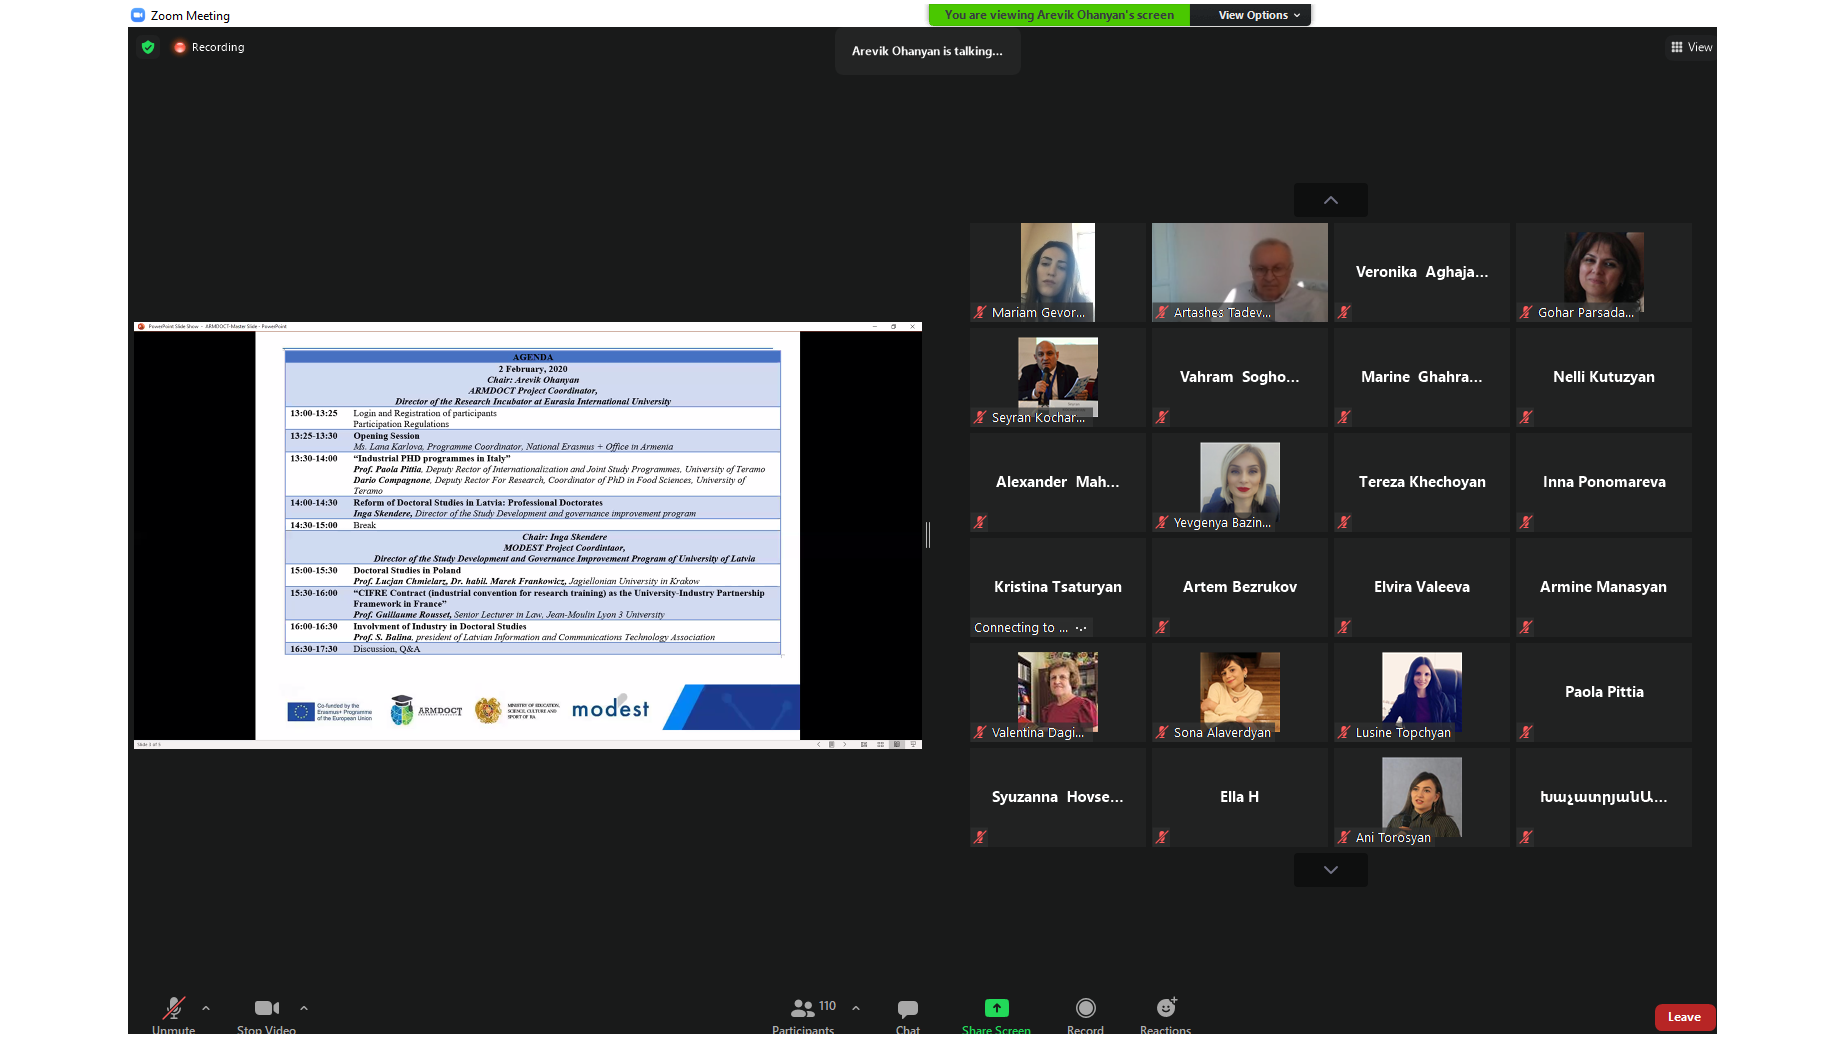Open the View layout grid icon
Image resolution: width=1845 pixels, height=1038 pixels.
coord(1677,47)
